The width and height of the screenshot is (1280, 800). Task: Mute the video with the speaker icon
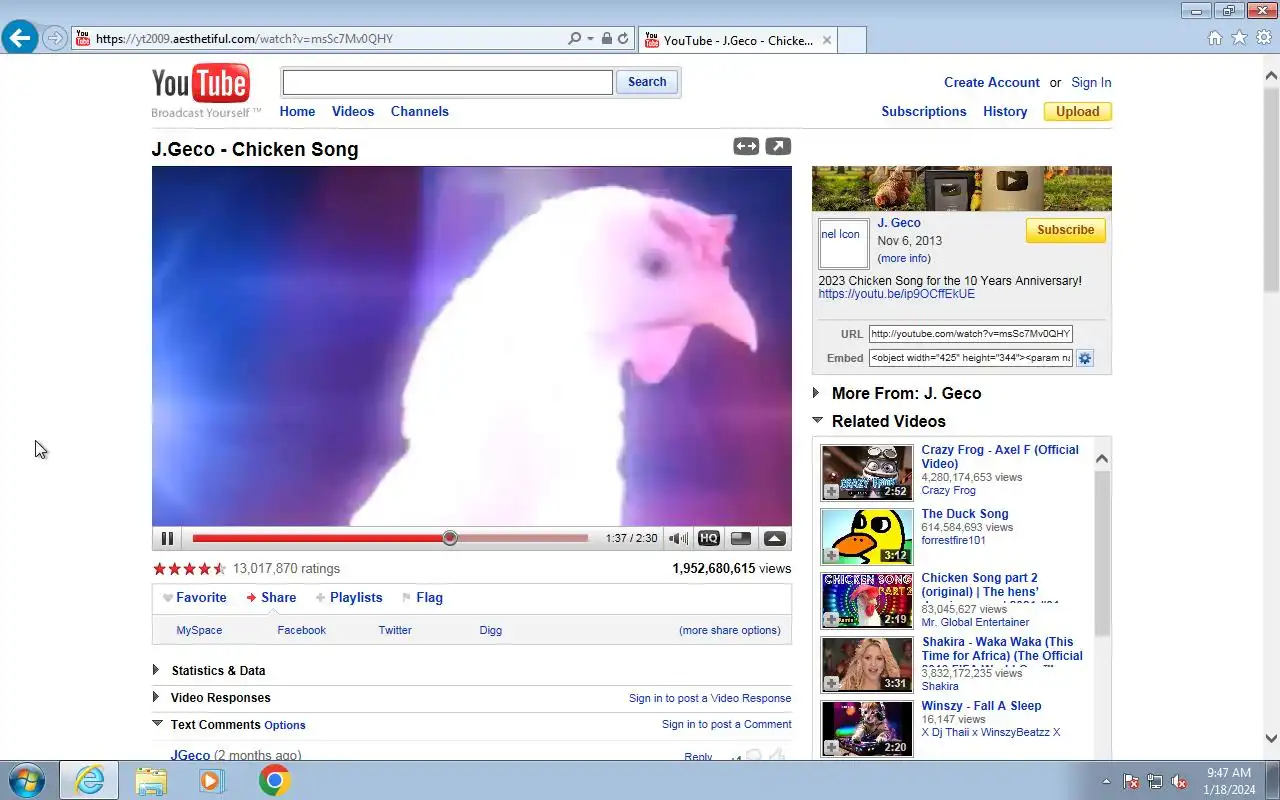point(678,538)
